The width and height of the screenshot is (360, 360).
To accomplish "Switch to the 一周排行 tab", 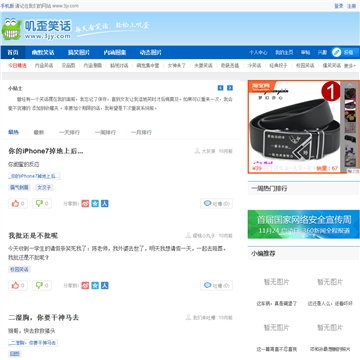I will [x=105, y=132].
